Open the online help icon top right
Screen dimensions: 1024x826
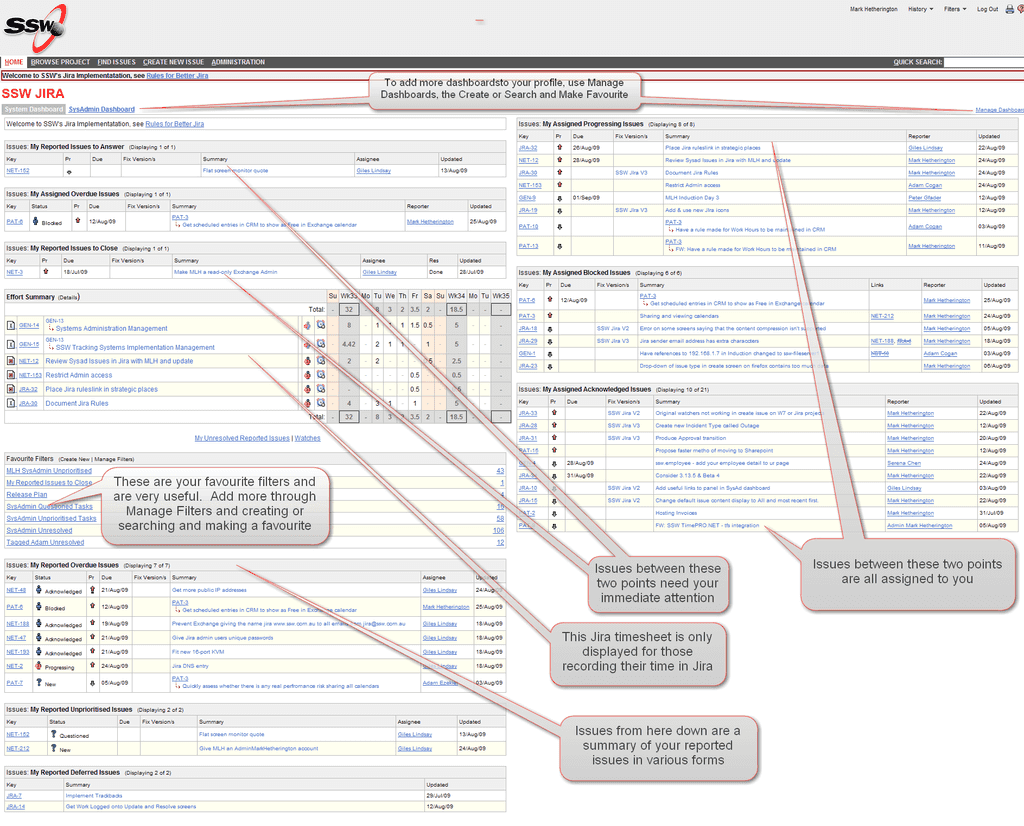coord(1021,8)
